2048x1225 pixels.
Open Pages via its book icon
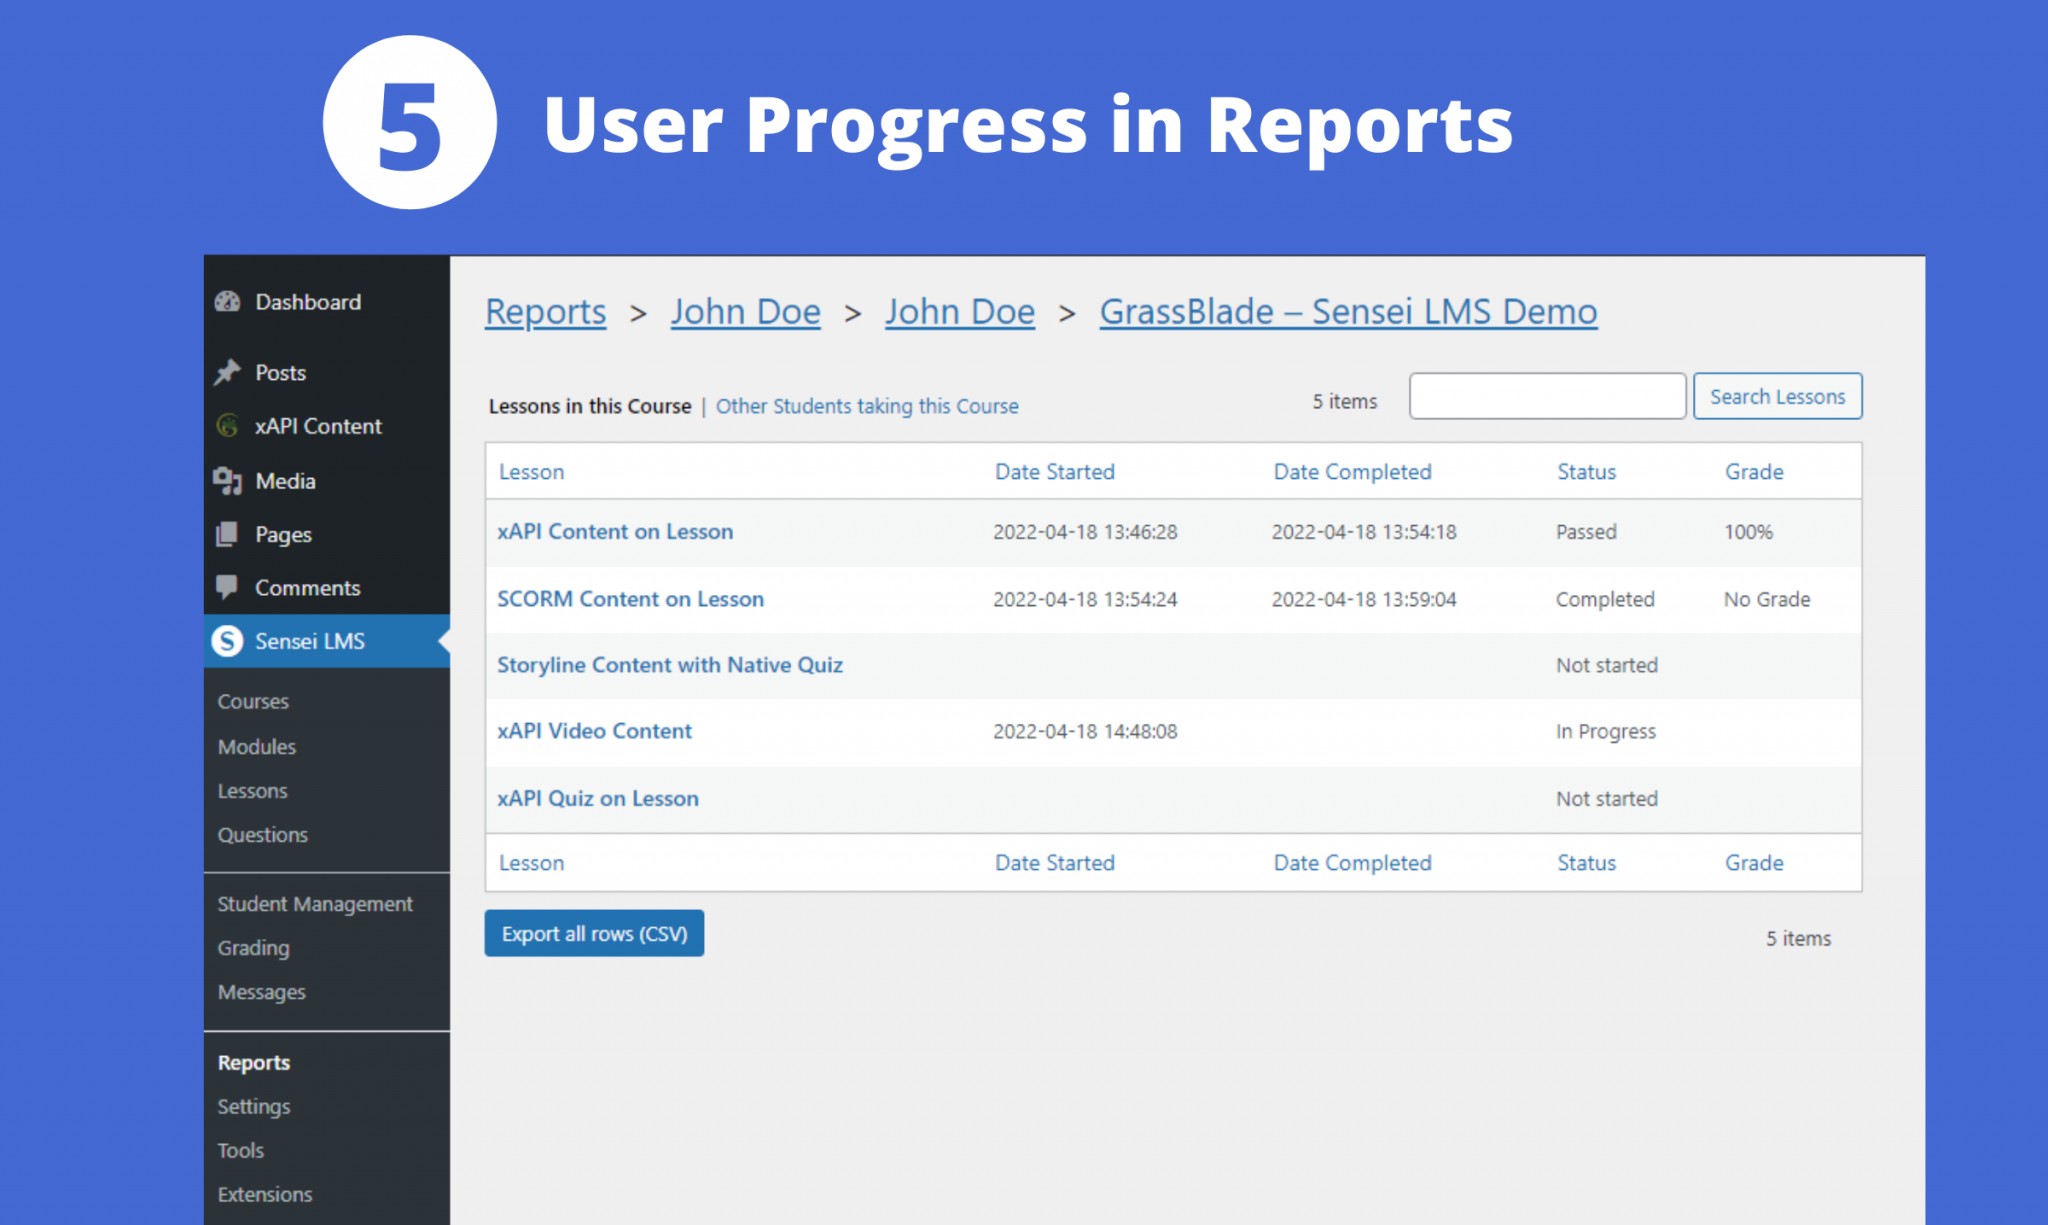point(228,534)
